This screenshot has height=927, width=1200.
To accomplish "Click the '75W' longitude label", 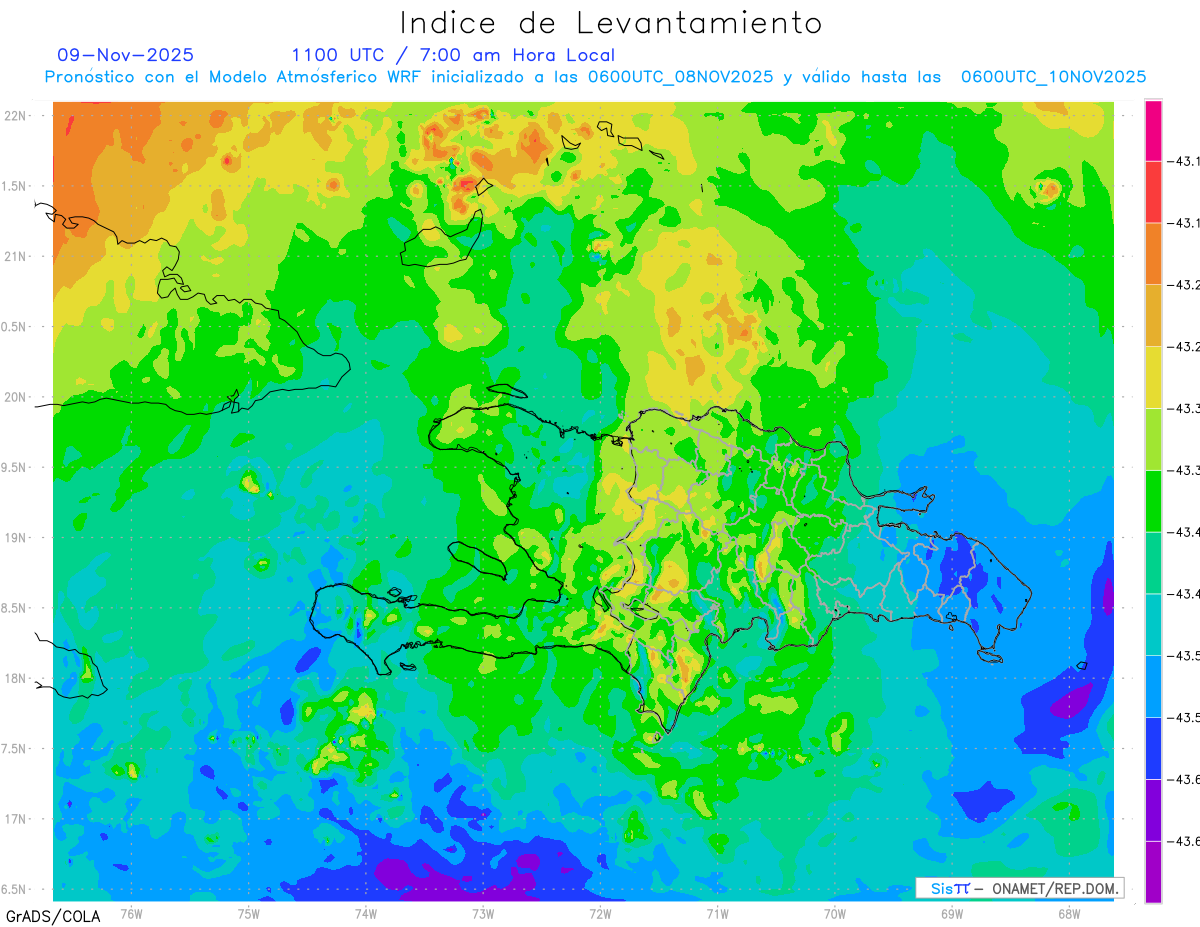I will click(249, 912).
